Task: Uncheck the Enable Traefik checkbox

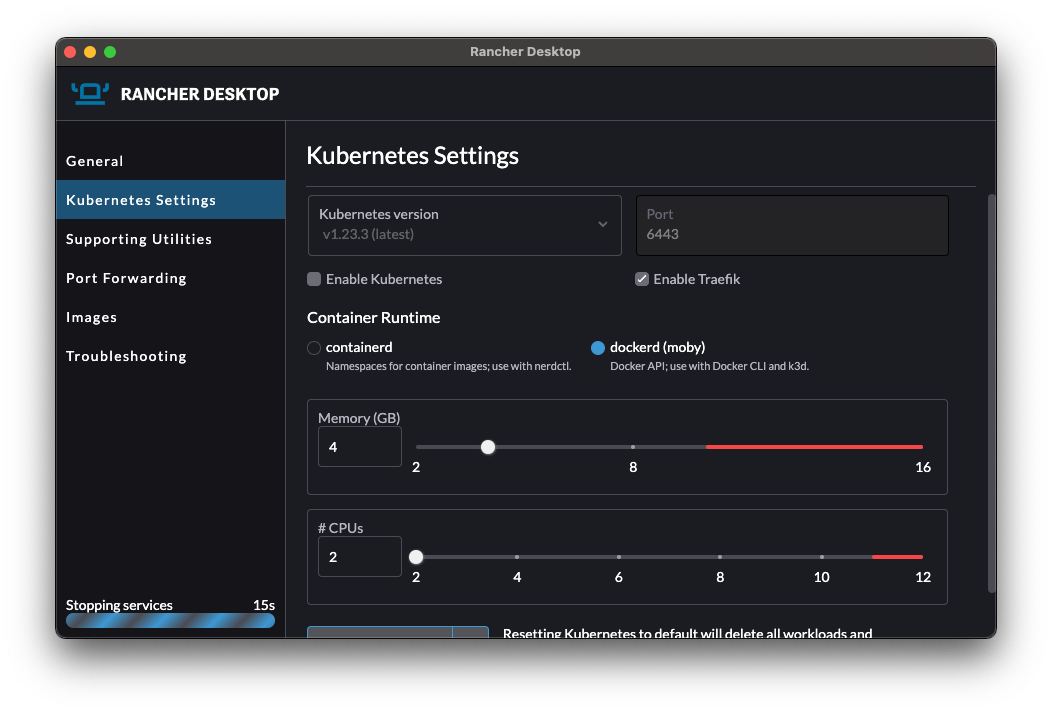Action: pos(642,279)
